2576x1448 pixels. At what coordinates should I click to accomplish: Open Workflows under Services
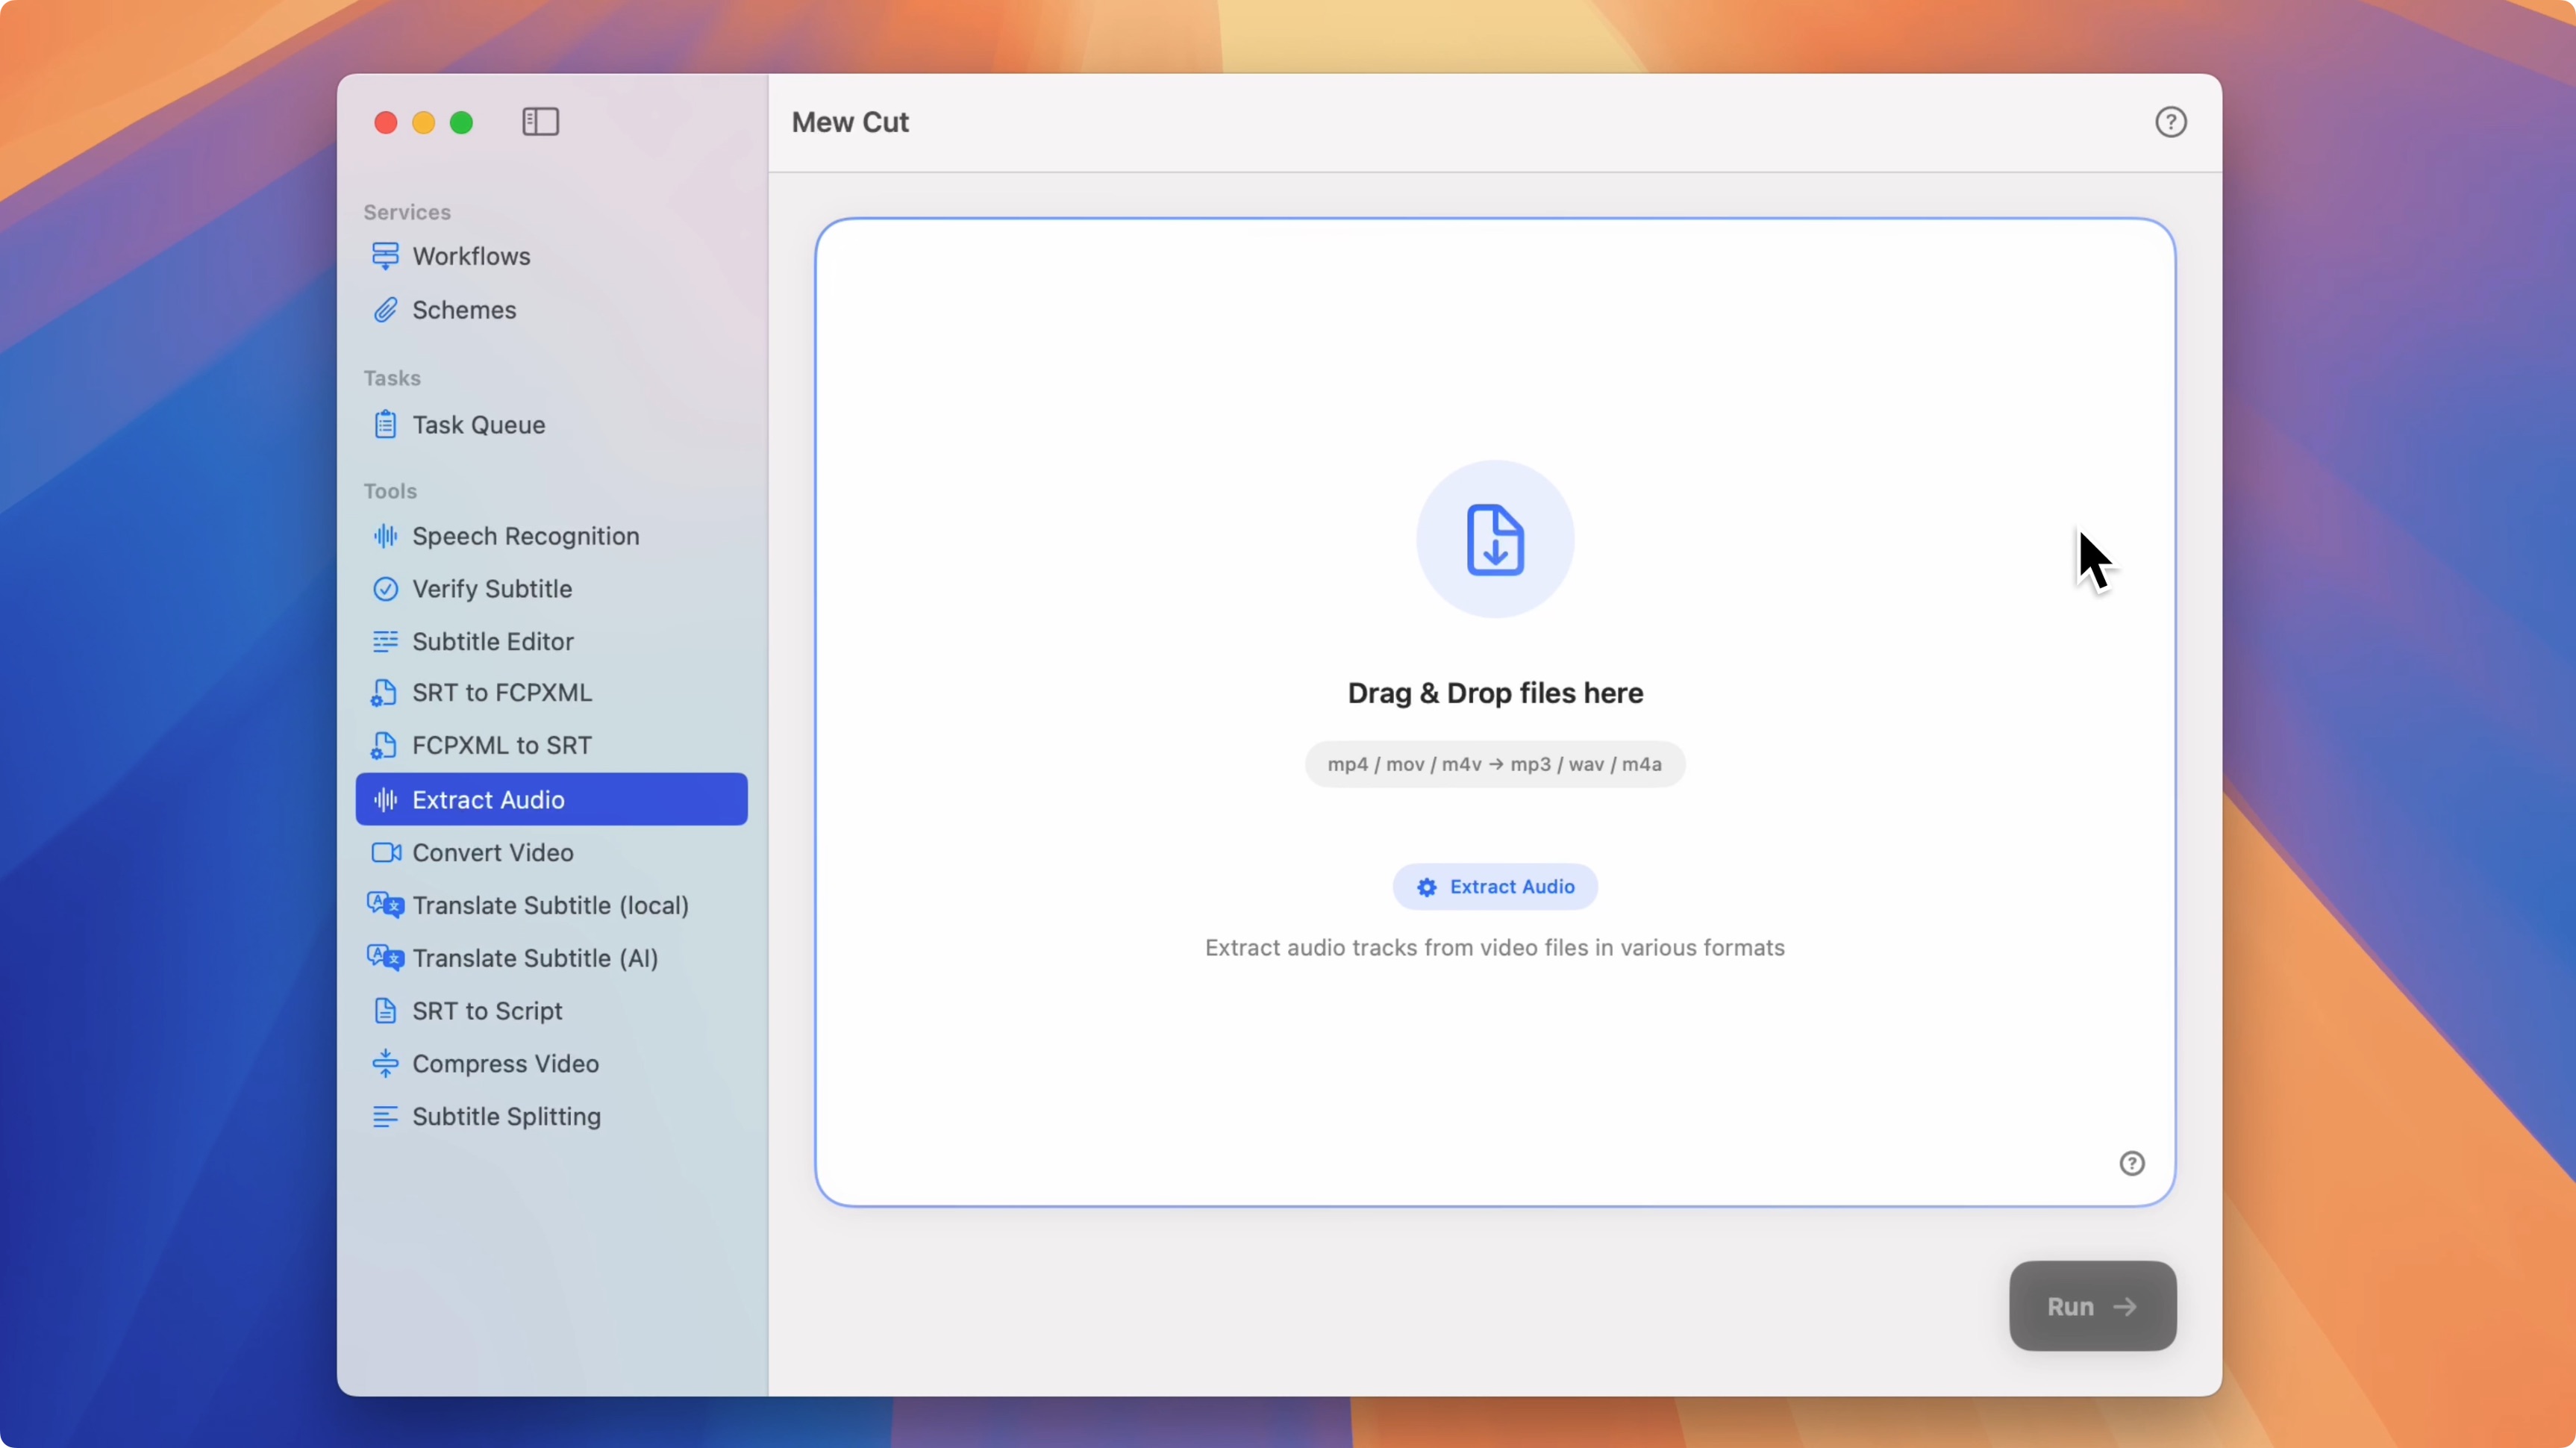pos(471,256)
